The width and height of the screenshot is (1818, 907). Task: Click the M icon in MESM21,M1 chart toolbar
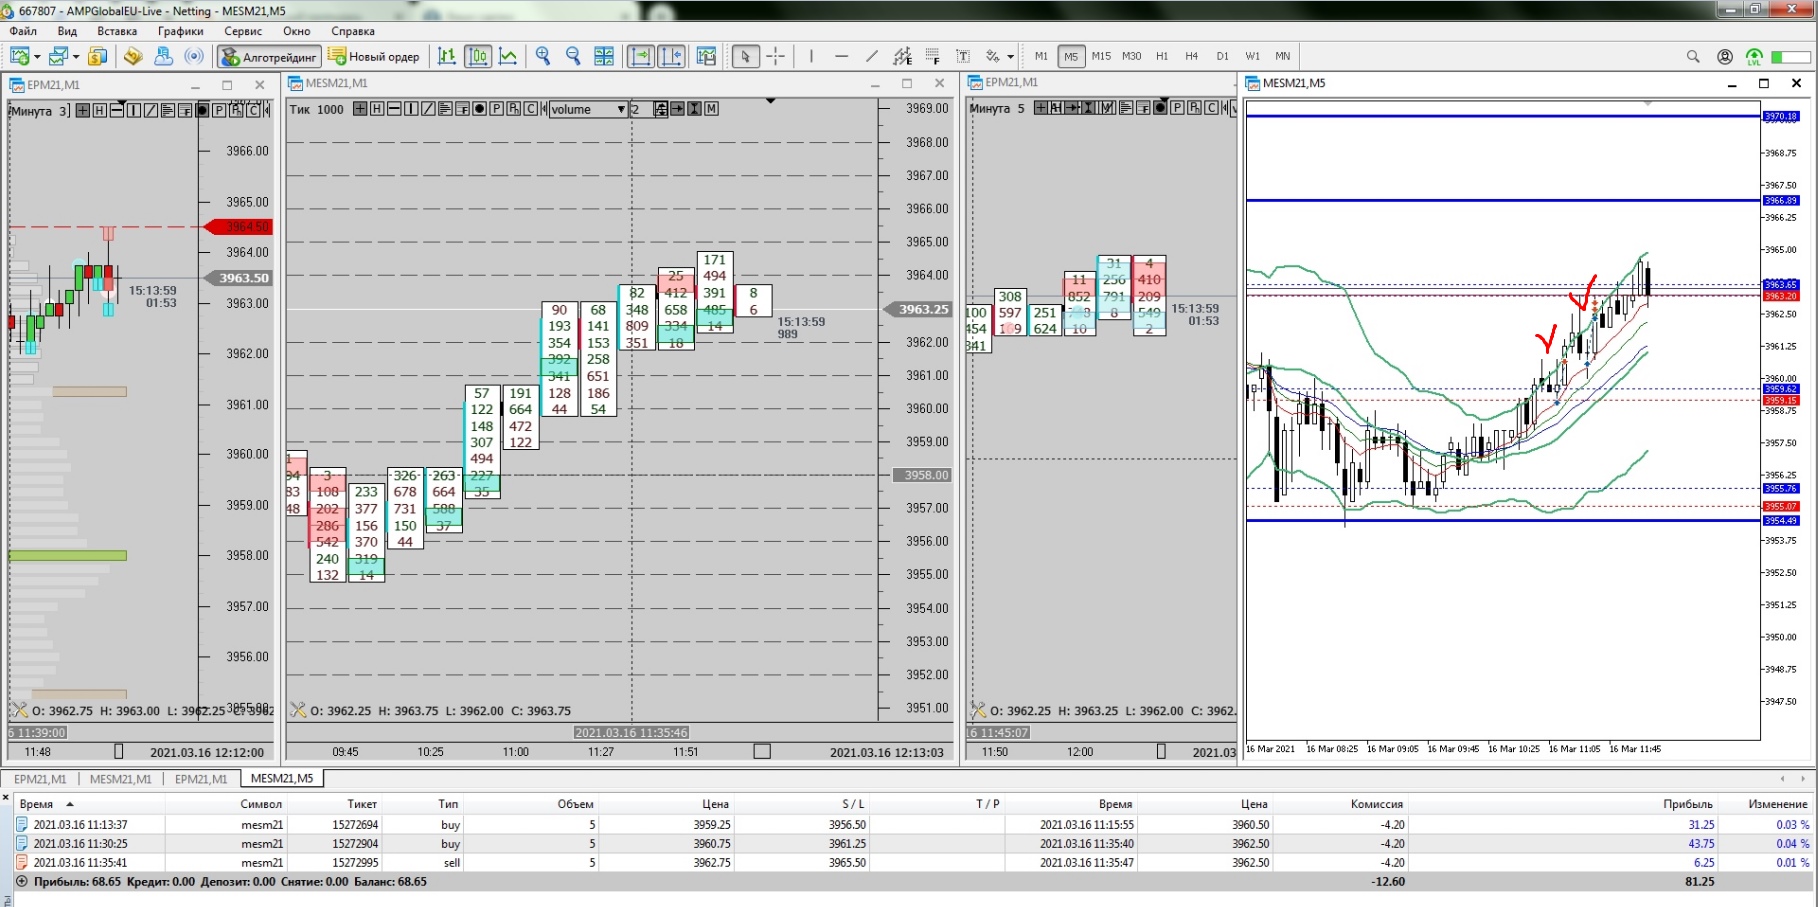coord(711,109)
